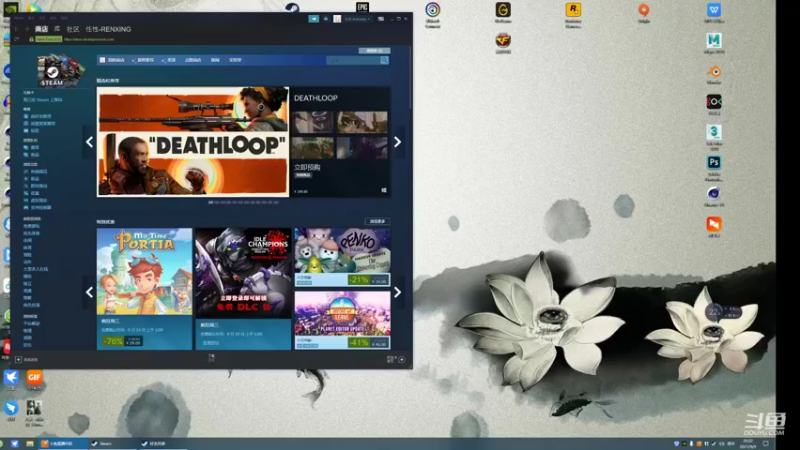
Task: Click in the store search field
Action: 353,60
